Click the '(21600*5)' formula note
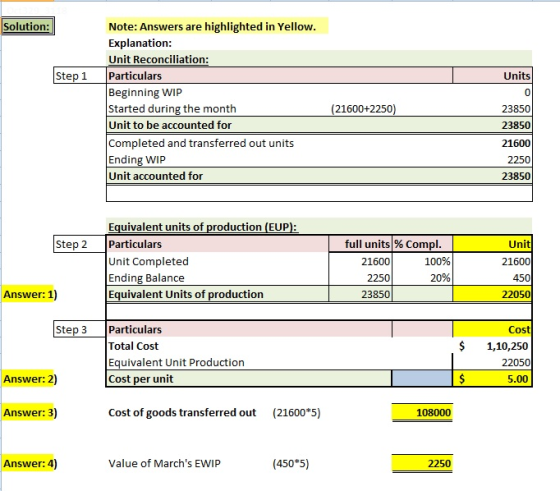The image size is (560, 491). [296, 412]
